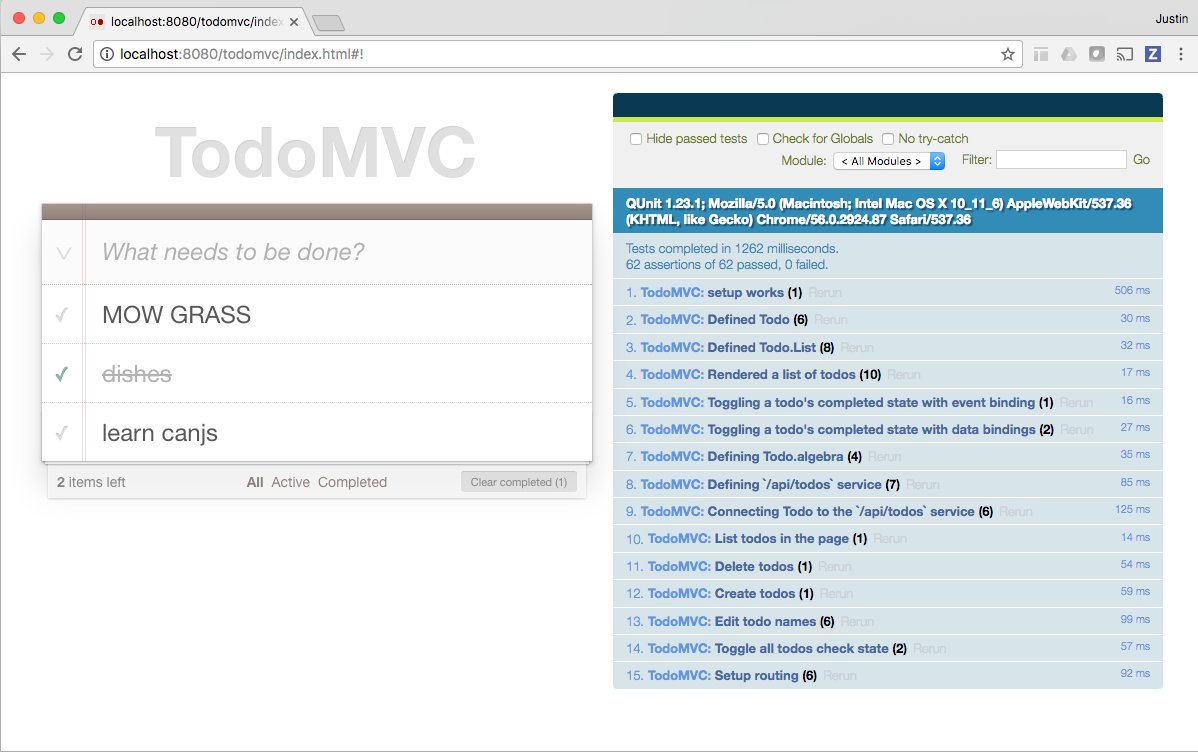Click the learn canjs todo text
This screenshot has width=1198, height=752.
160,433
